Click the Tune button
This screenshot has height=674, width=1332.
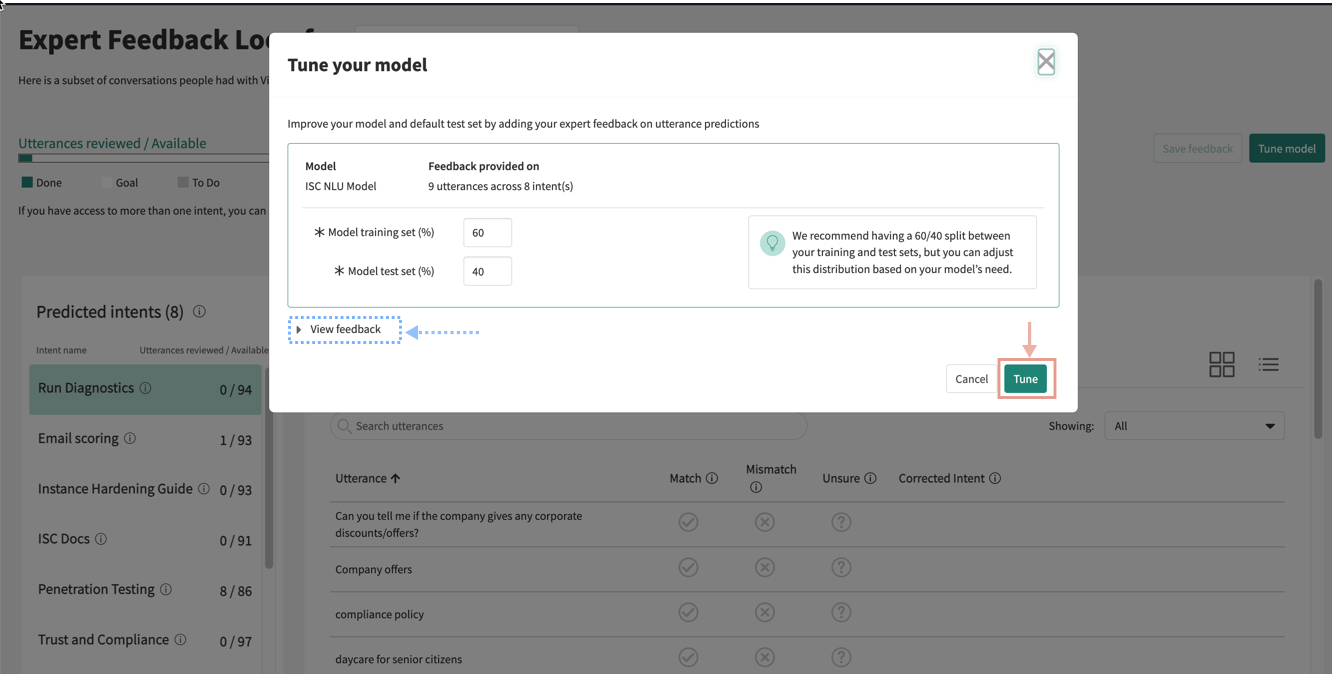1025,379
